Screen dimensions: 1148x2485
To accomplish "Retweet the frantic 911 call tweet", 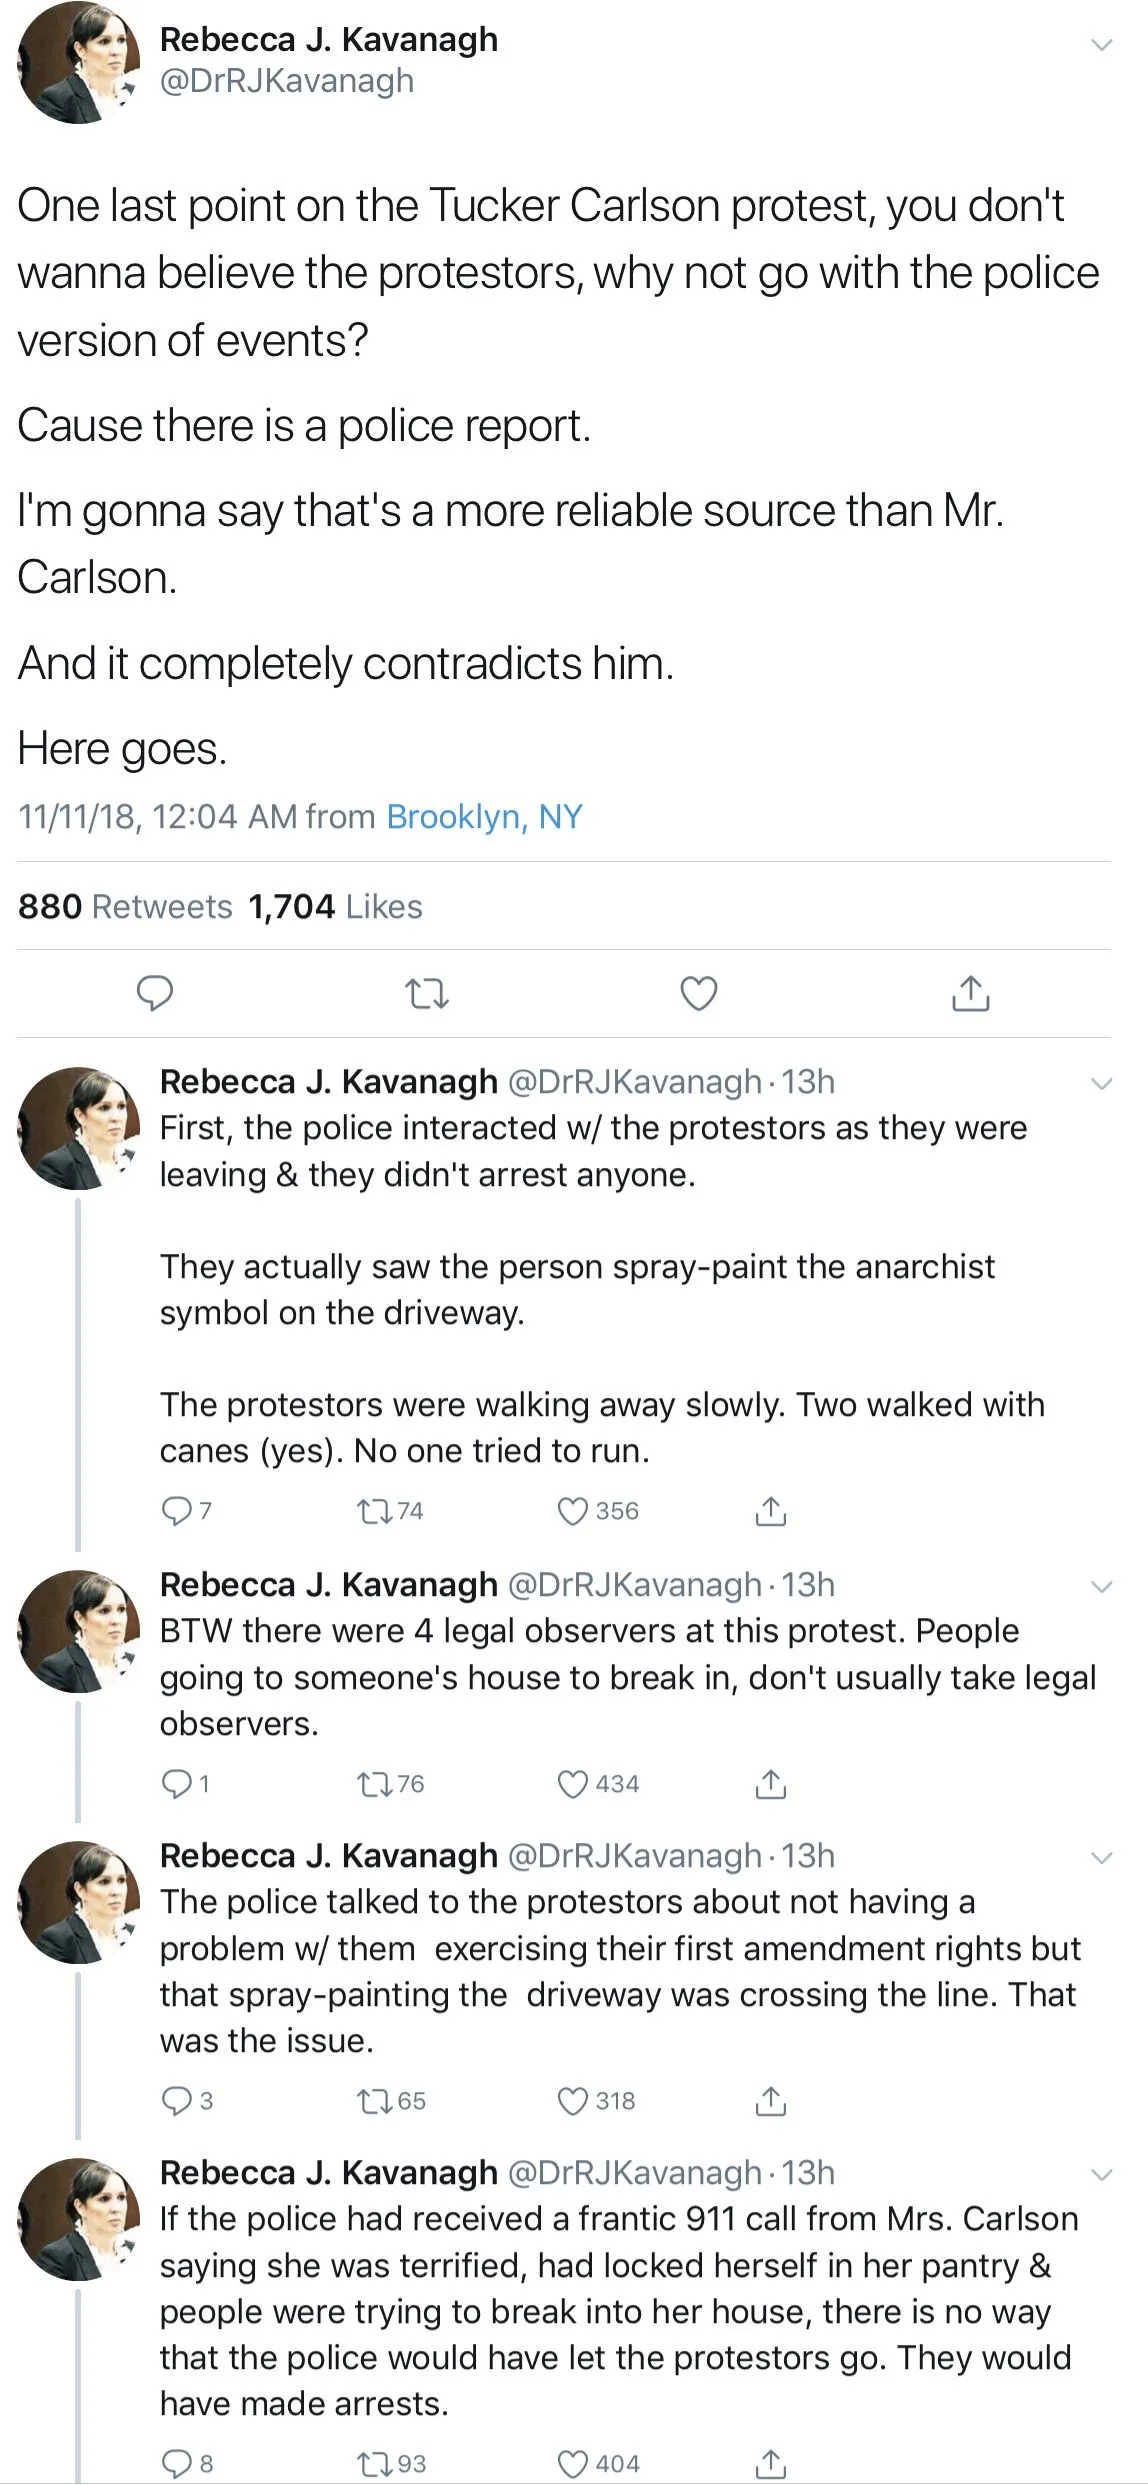I will 376,2463.
